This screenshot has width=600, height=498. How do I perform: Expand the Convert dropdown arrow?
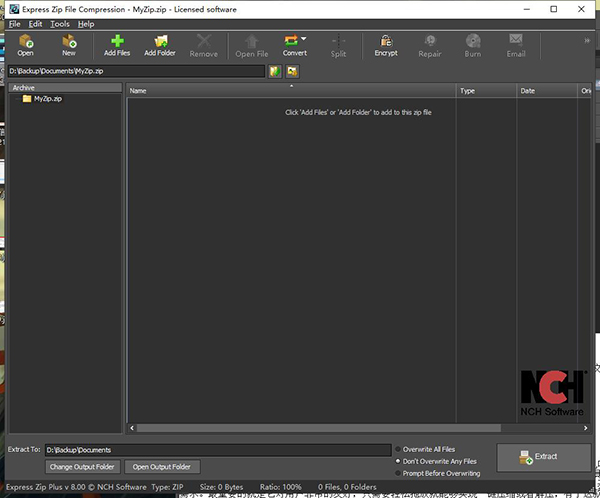coord(304,39)
